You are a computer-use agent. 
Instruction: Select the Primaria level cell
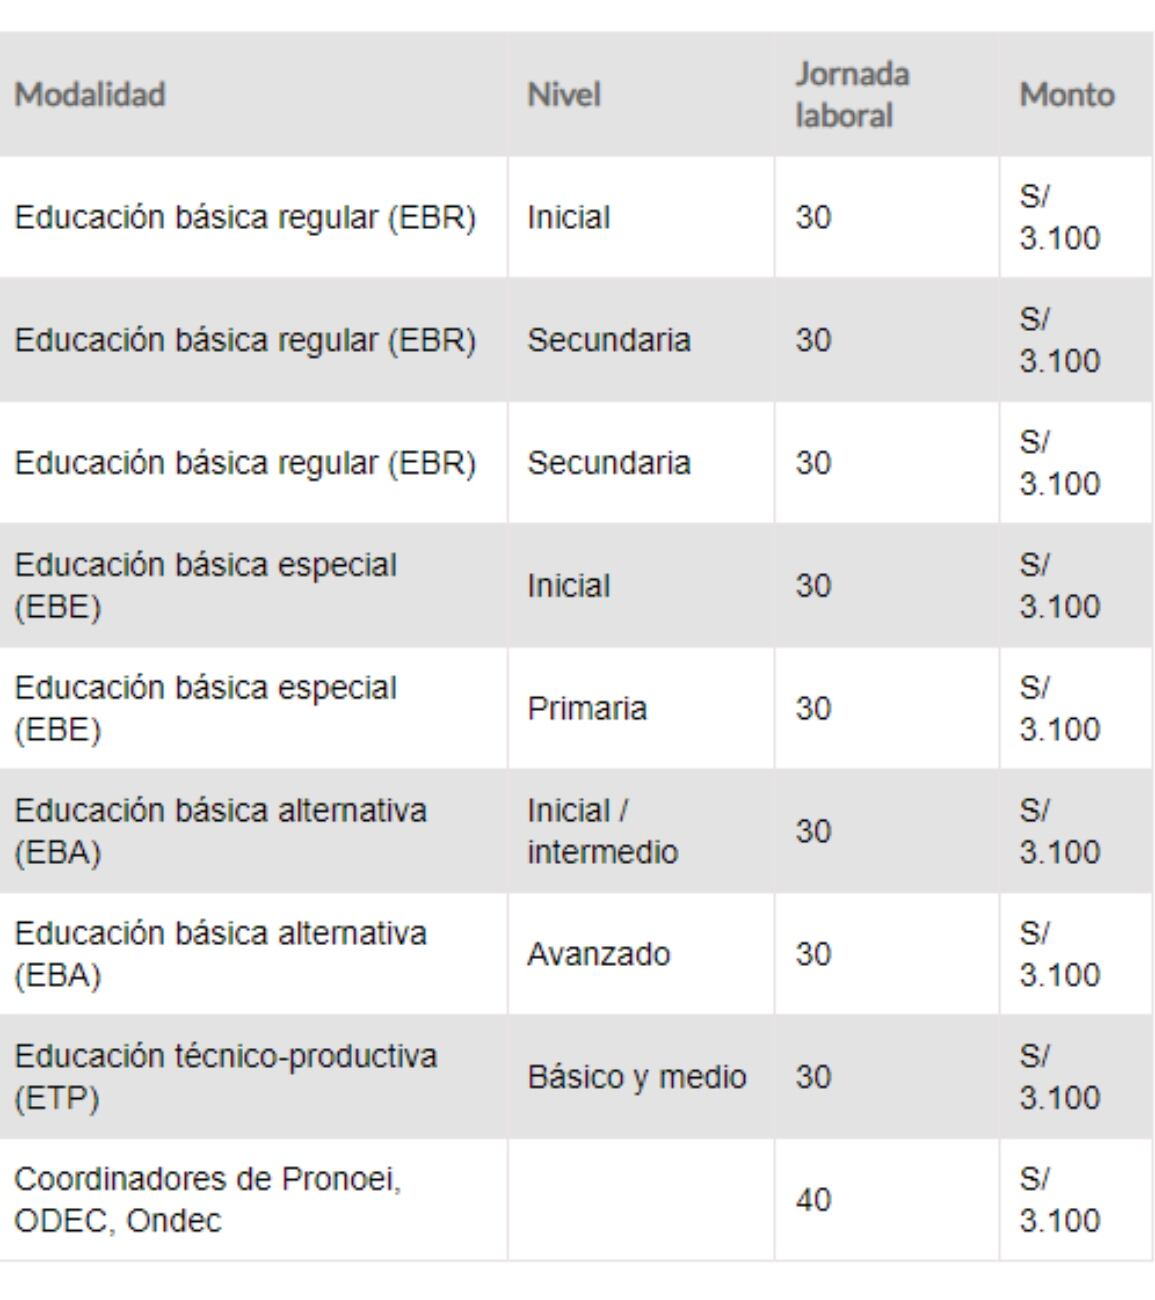[587, 708]
